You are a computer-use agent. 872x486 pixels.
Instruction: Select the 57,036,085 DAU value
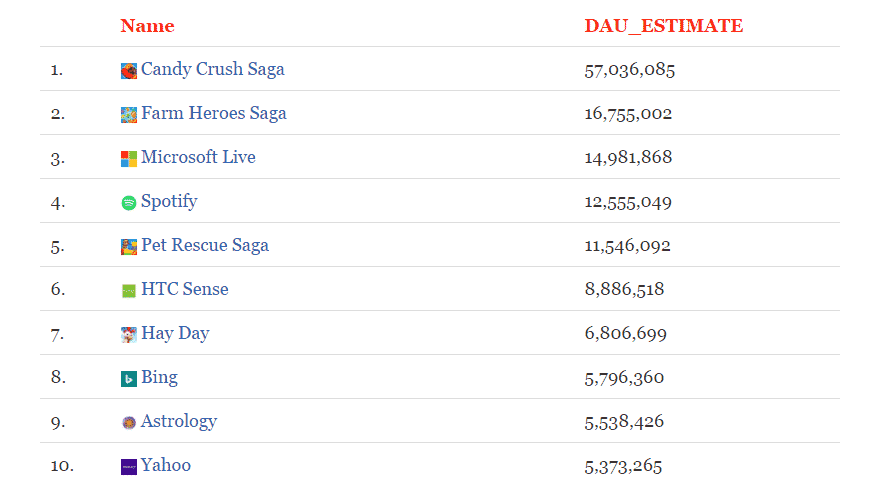[630, 70]
